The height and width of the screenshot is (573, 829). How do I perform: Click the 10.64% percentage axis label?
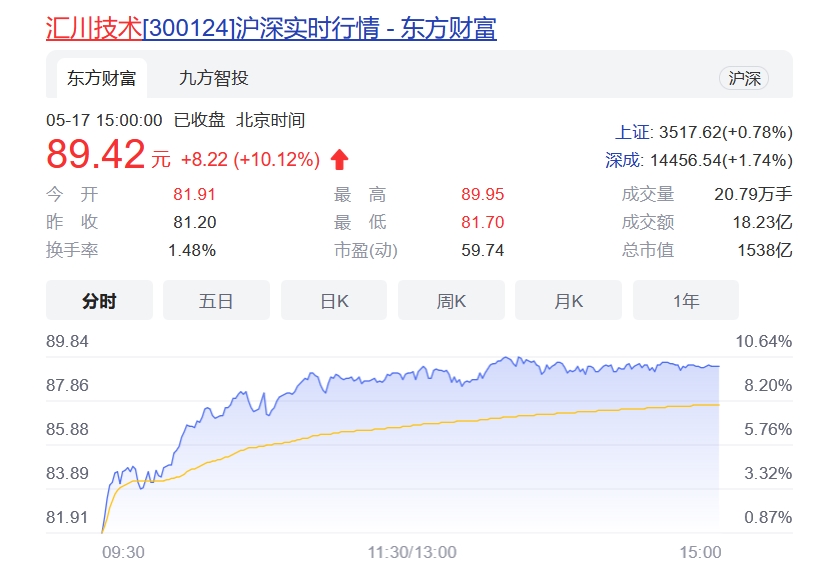tap(764, 341)
